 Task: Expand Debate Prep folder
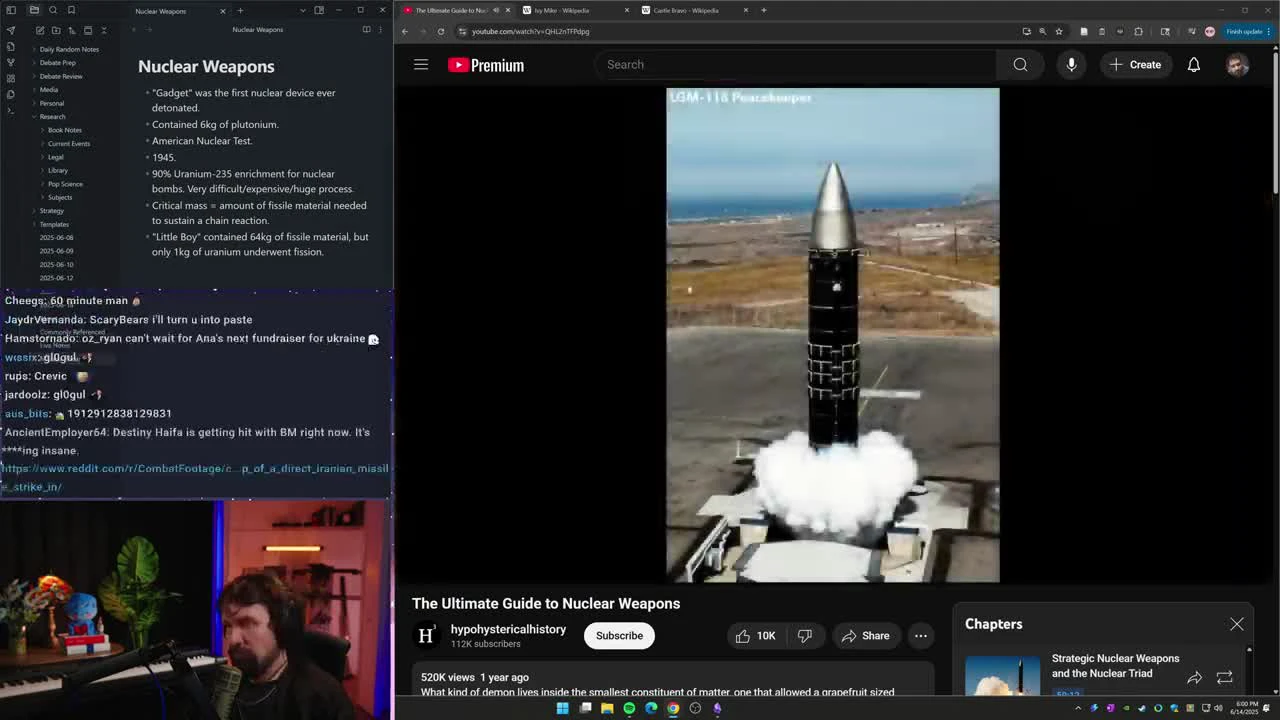click(x=57, y=63)
